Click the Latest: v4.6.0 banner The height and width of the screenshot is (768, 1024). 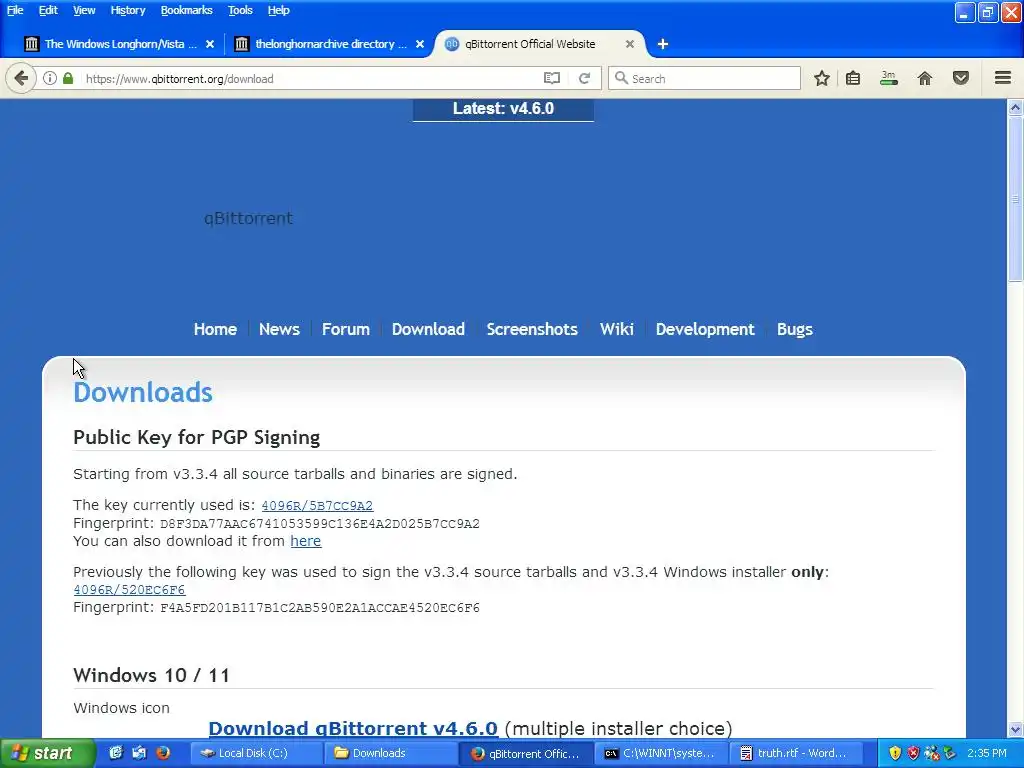point(503,109)
